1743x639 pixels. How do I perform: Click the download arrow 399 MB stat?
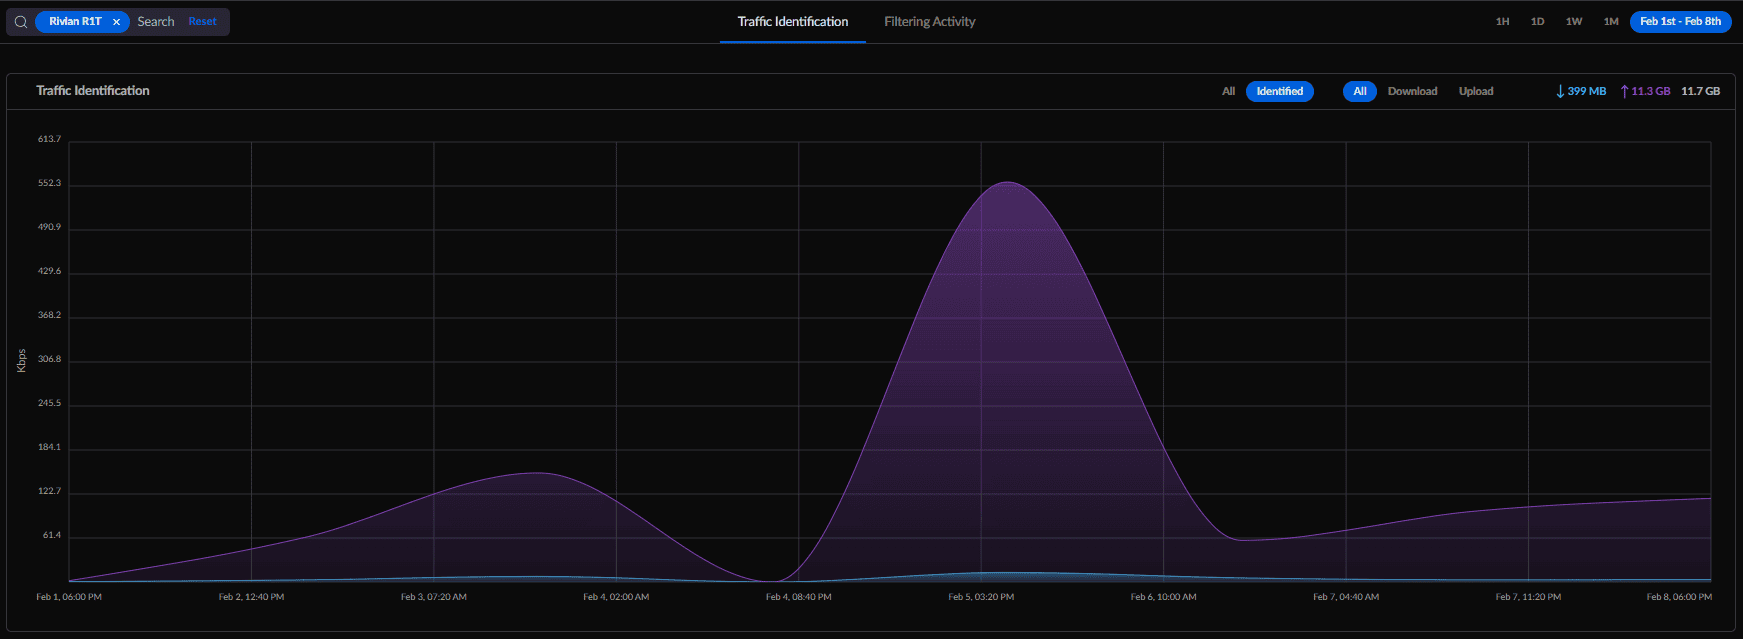click(1581, 92)
